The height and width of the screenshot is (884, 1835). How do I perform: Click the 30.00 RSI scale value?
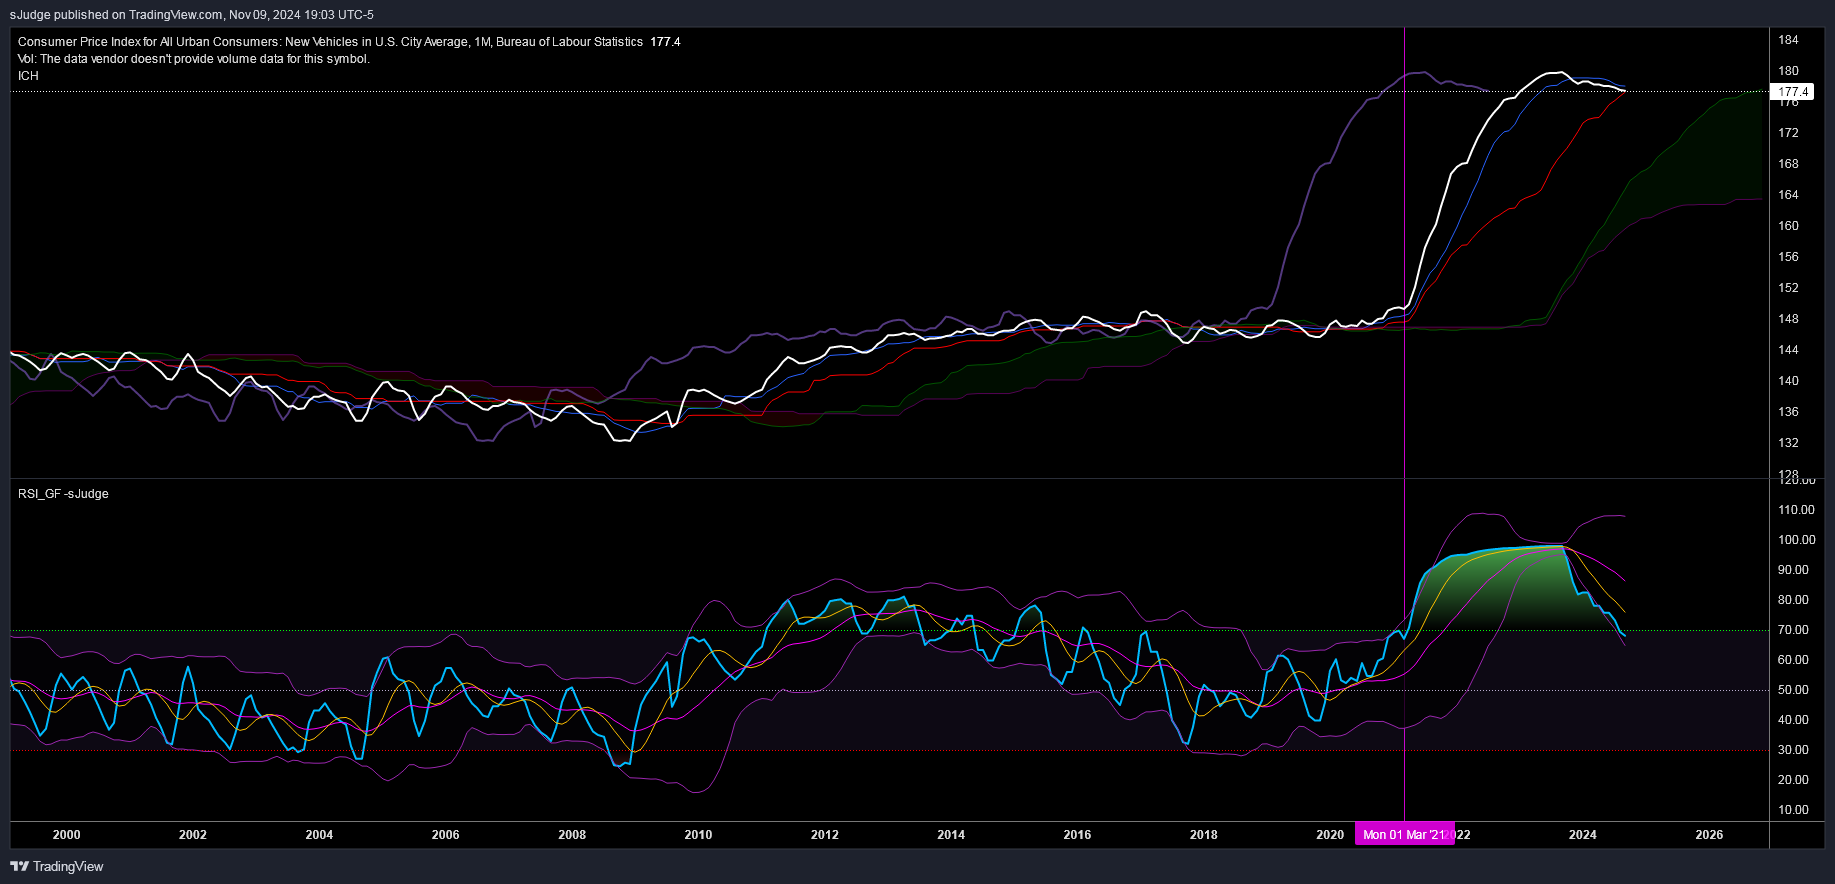tap(1793, 750)
